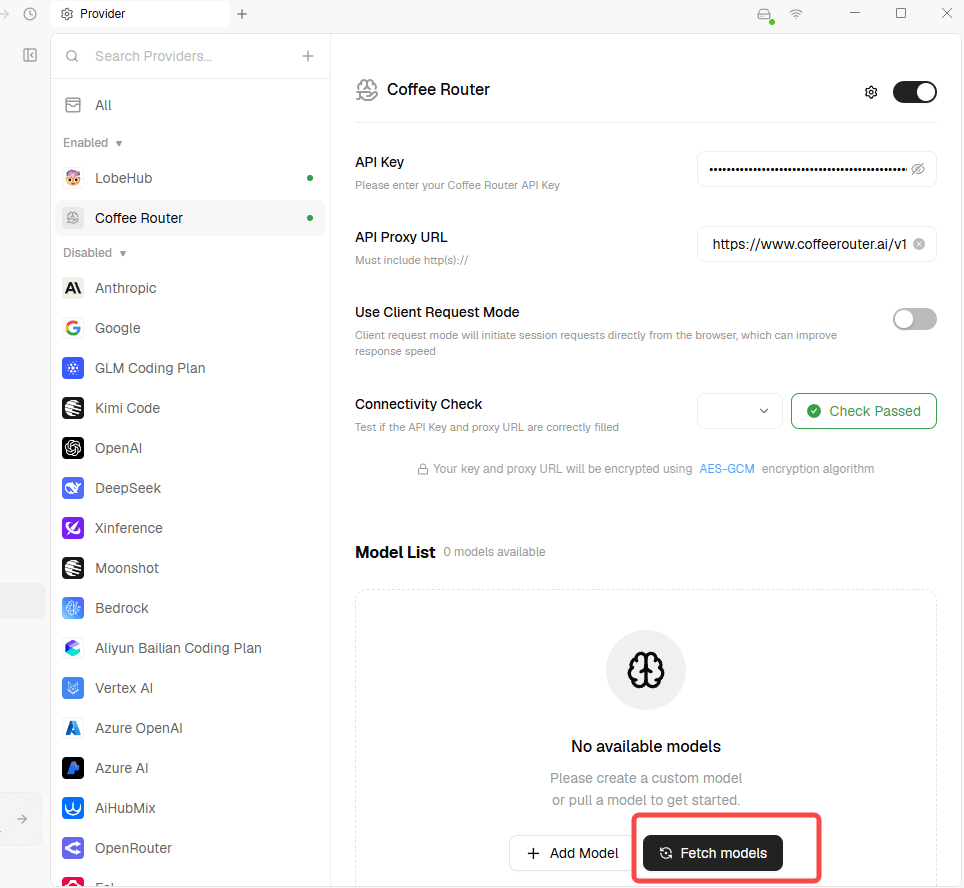Click the search magnifier icon
964x888 pixels.
[x=72, y=56]
